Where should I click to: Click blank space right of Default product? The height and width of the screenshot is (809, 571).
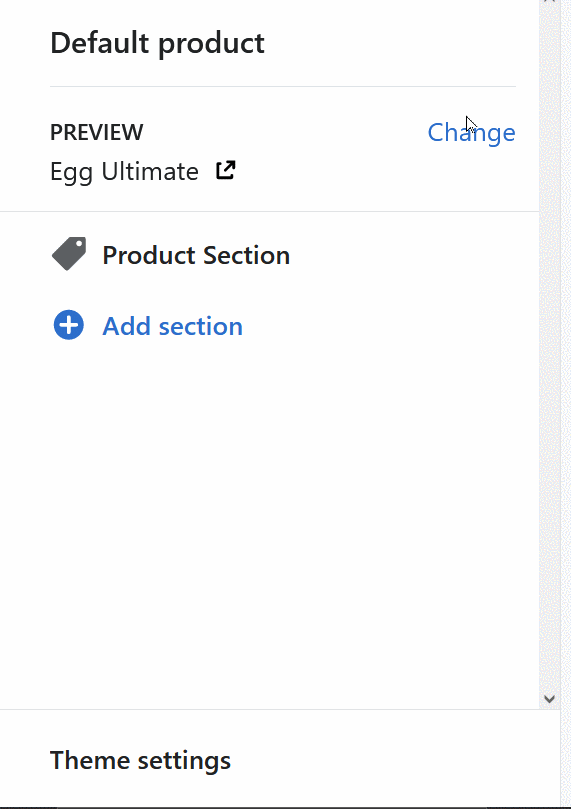[x=392, y=42]
